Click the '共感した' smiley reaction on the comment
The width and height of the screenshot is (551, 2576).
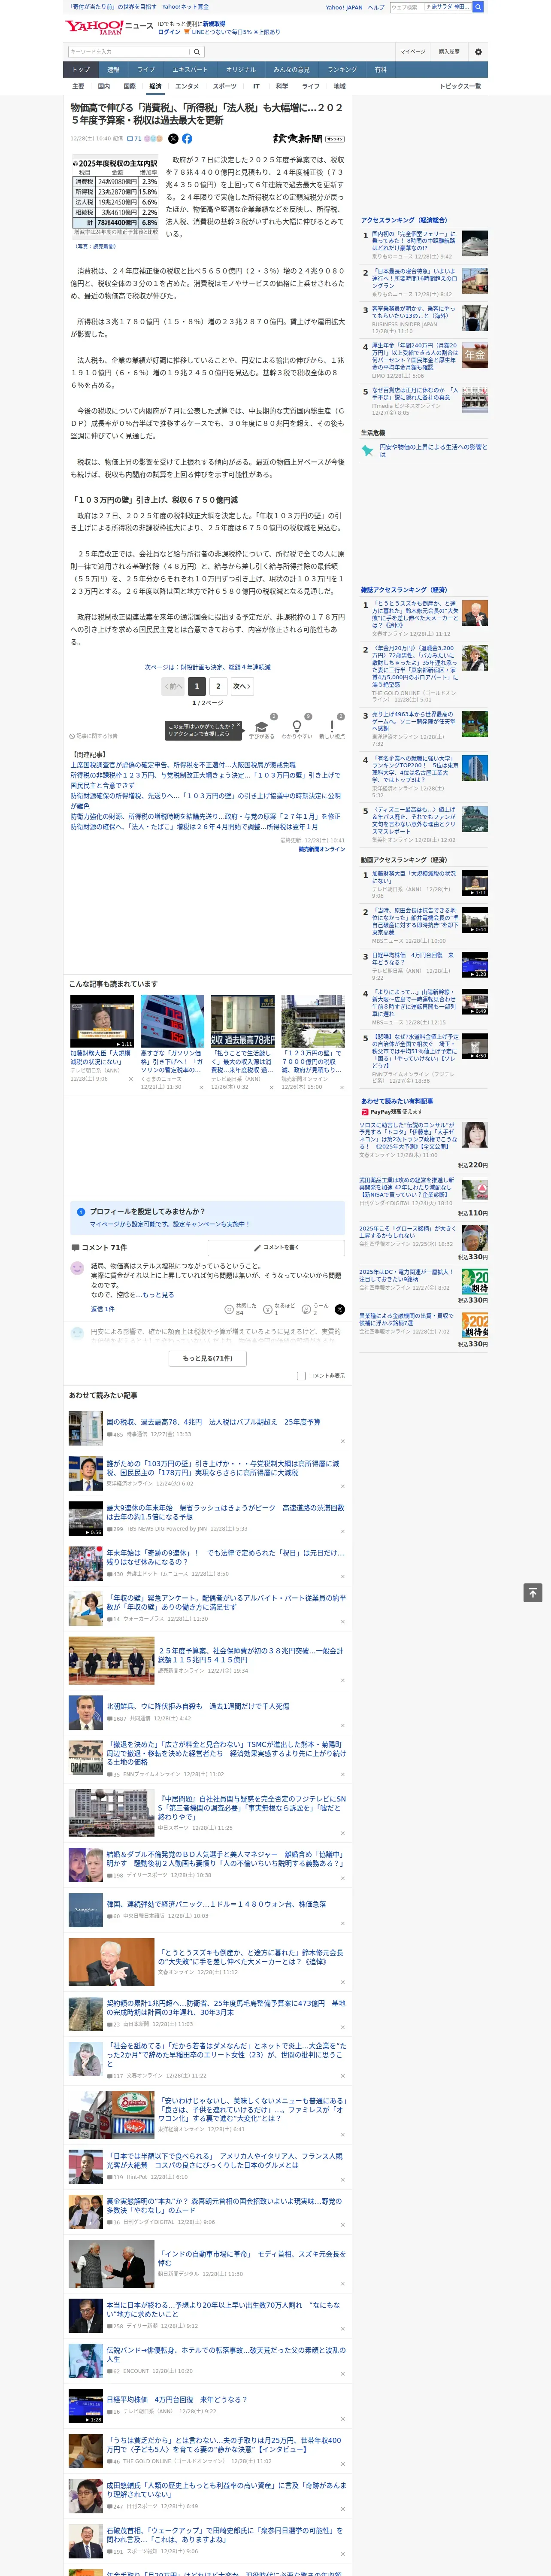tap(241, 1309)
